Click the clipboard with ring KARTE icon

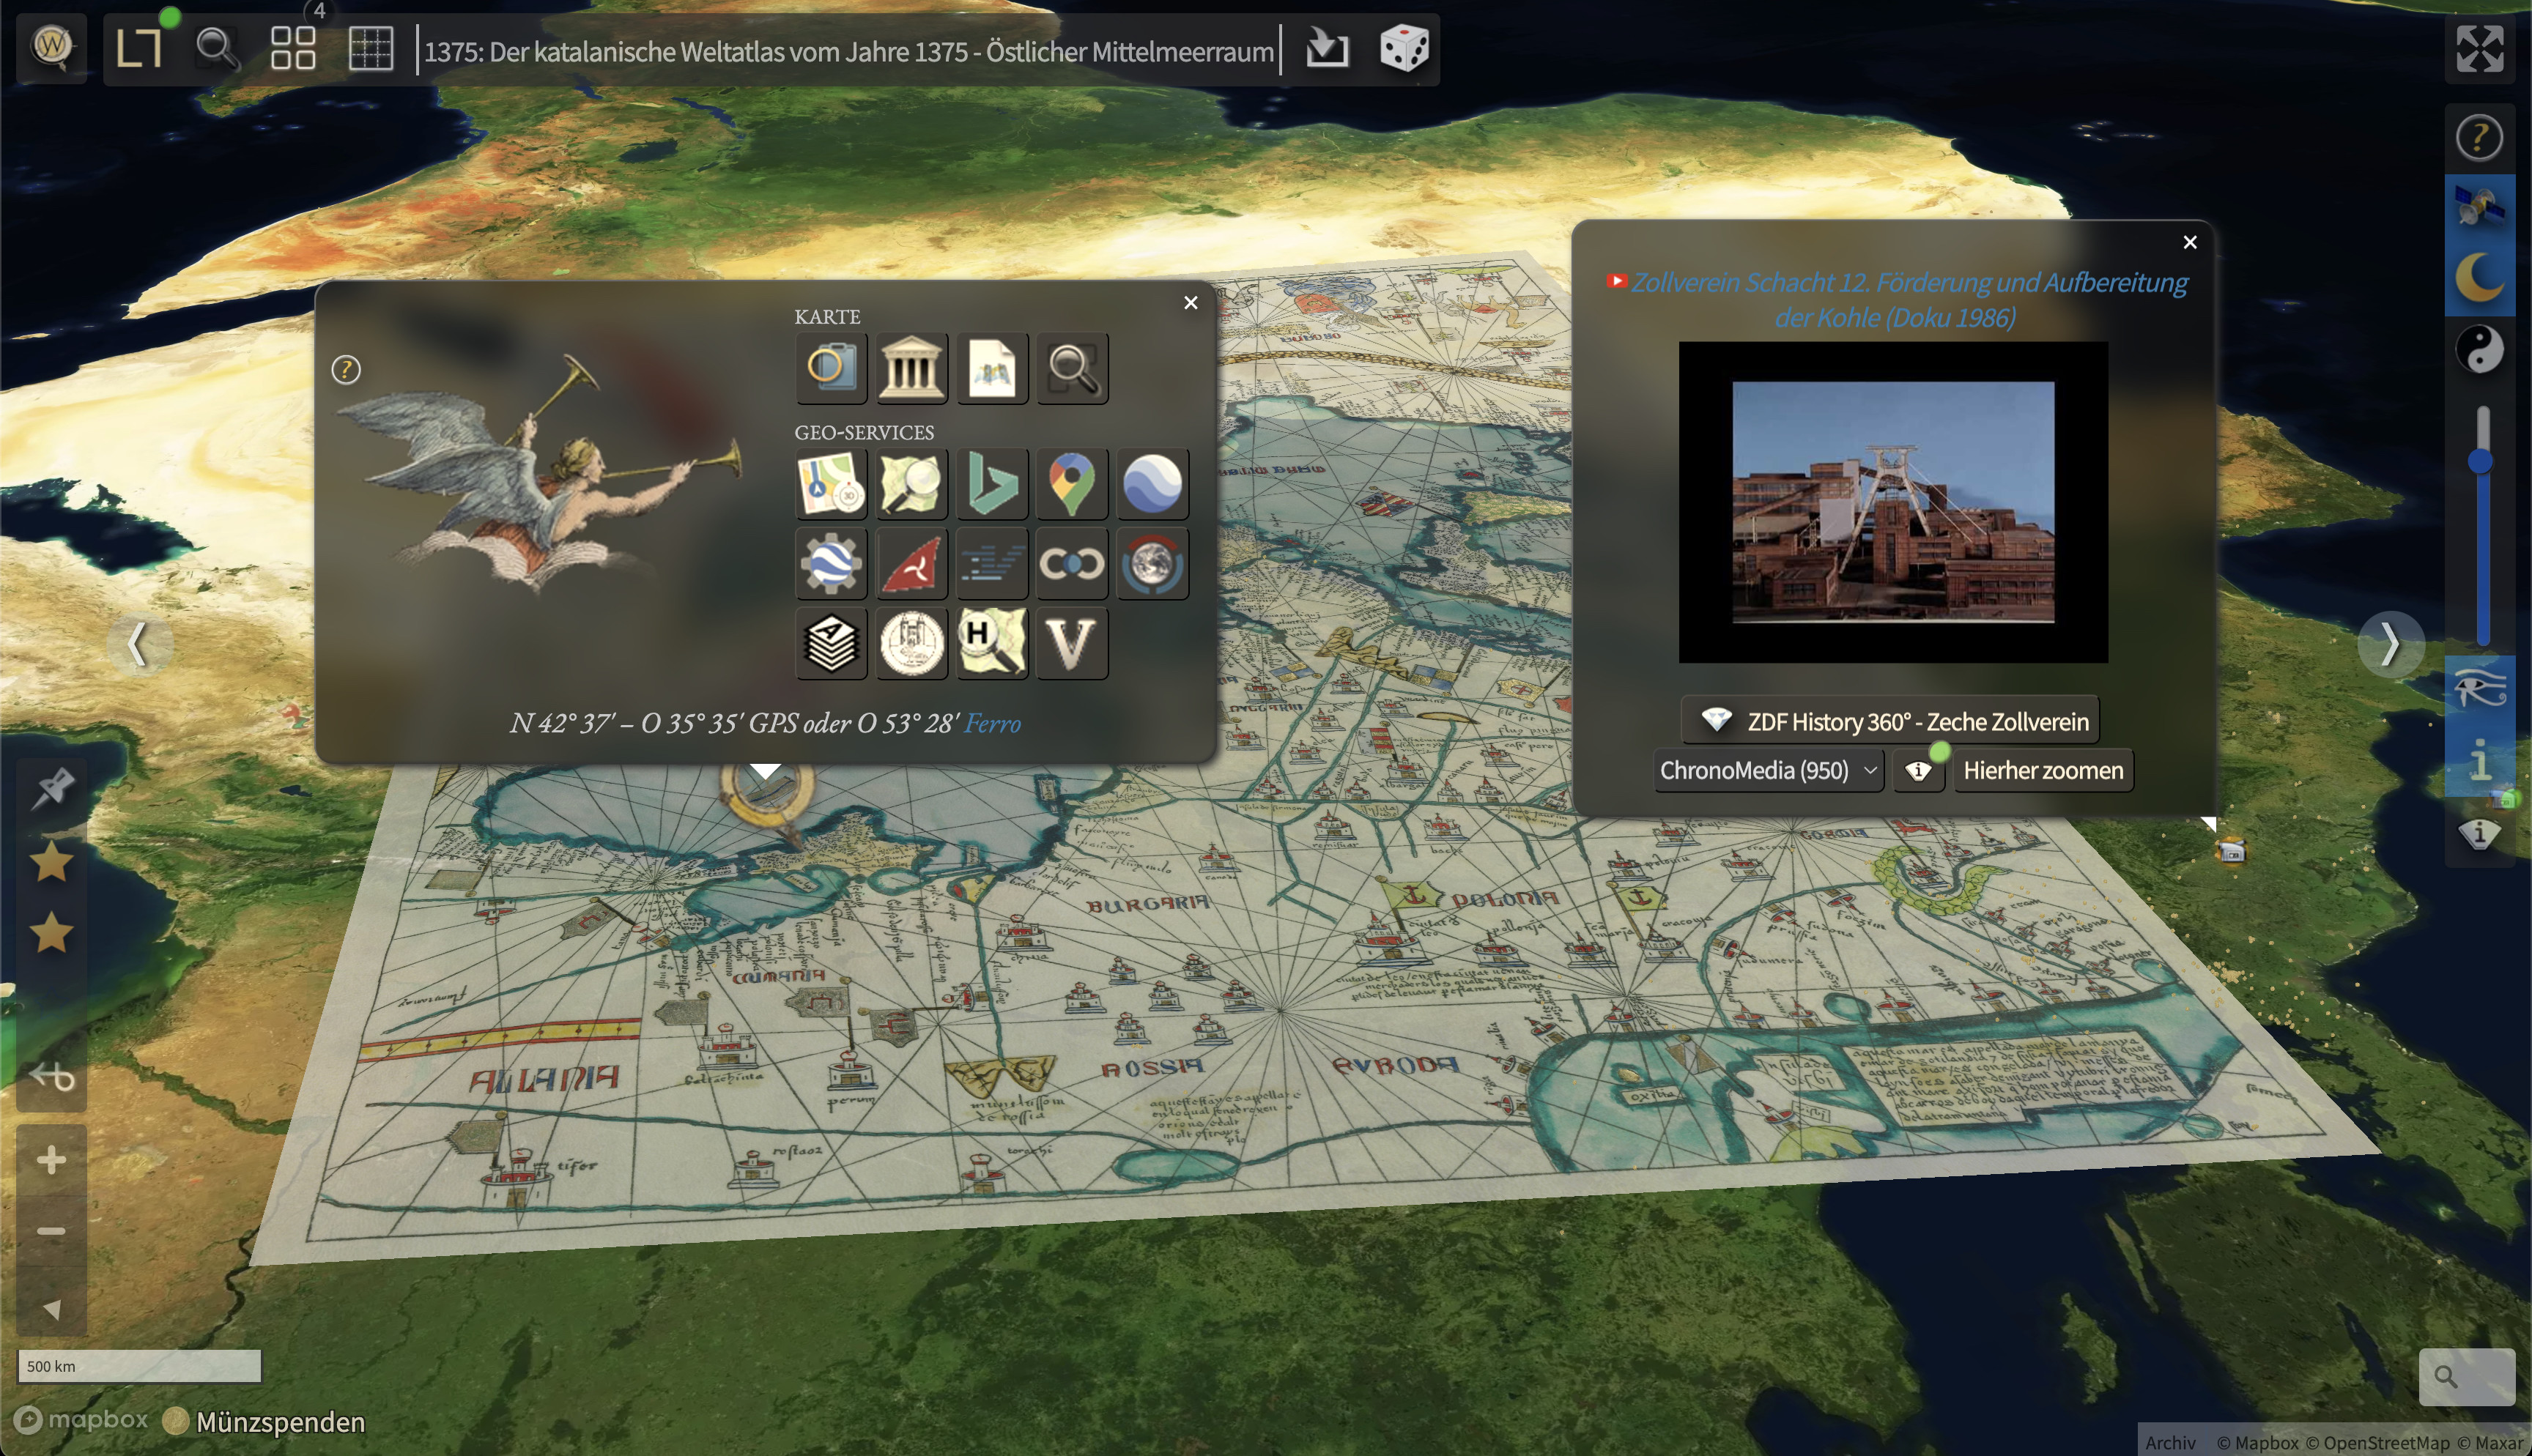[831, 368]
